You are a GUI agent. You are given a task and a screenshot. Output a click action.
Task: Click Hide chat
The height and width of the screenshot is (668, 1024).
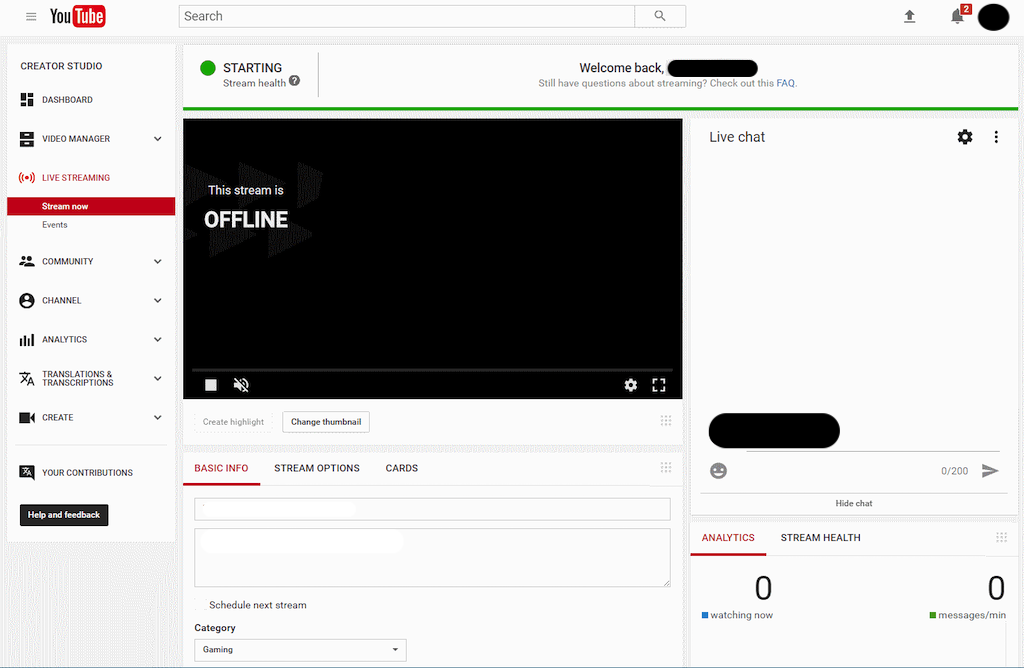(854, 503)
